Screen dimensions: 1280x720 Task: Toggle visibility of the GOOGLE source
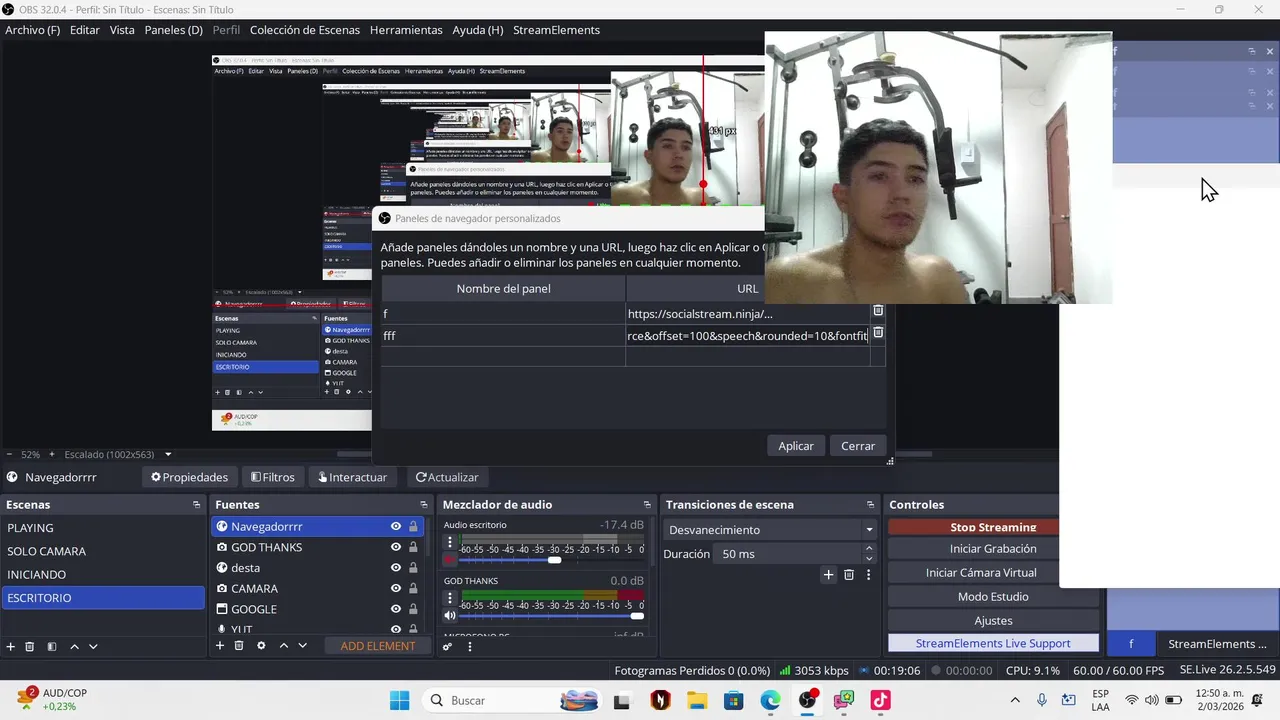[x=396, y=609]
